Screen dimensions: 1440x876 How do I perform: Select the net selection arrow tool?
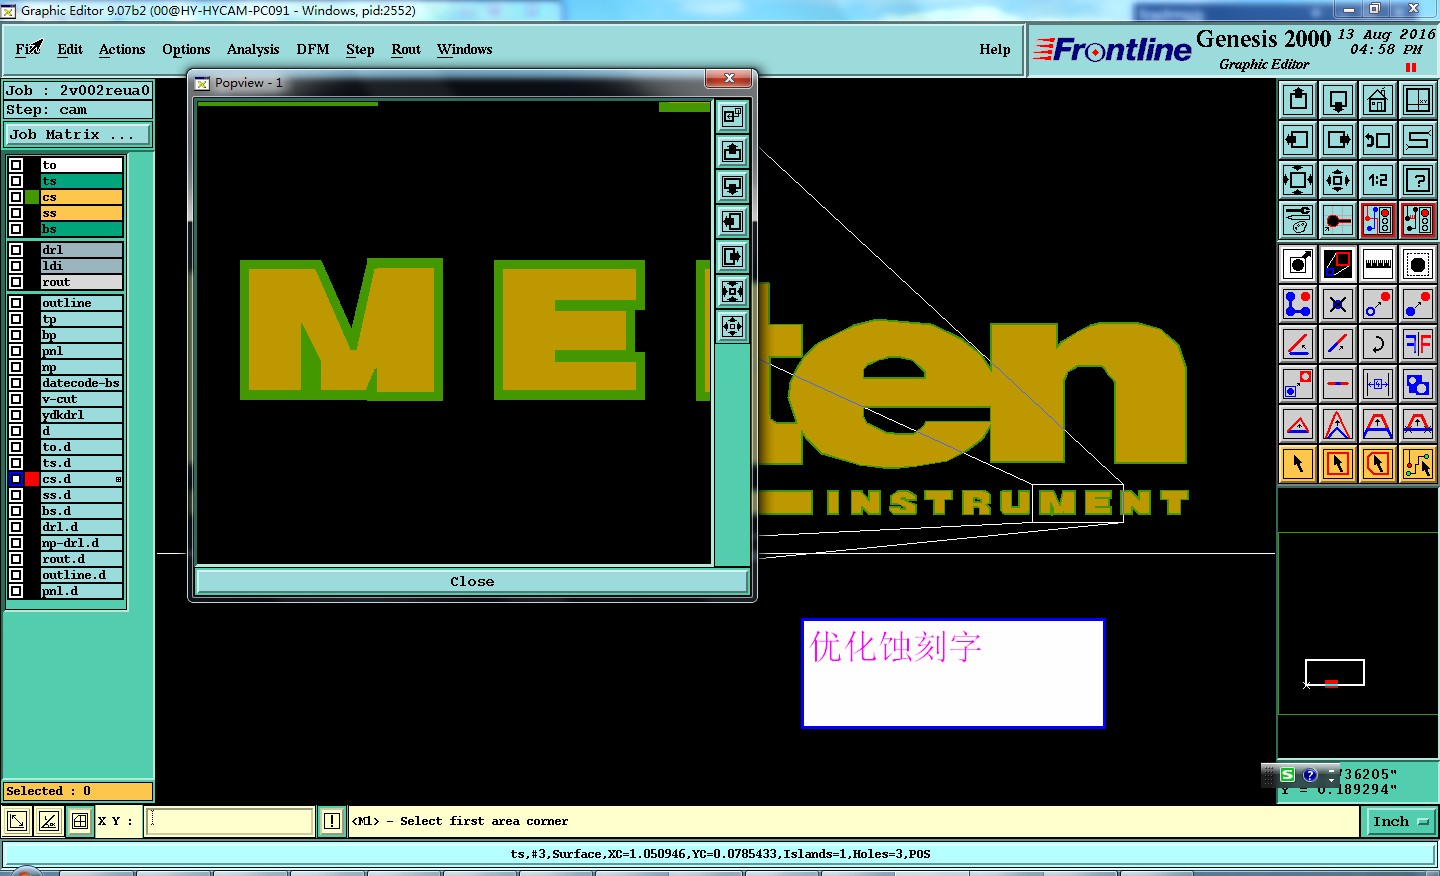coord(1418,464)
